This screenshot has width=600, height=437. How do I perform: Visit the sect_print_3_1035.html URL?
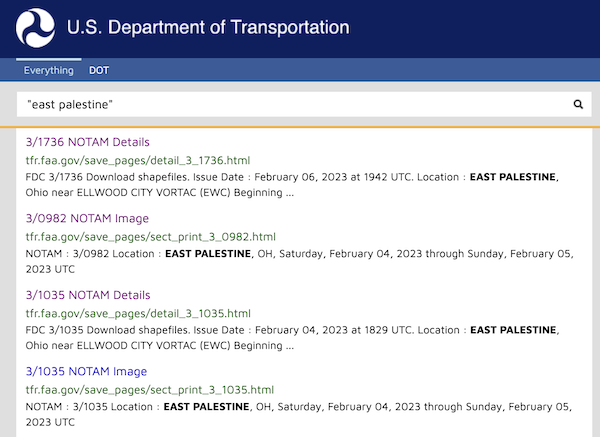[x=150, y=389]
